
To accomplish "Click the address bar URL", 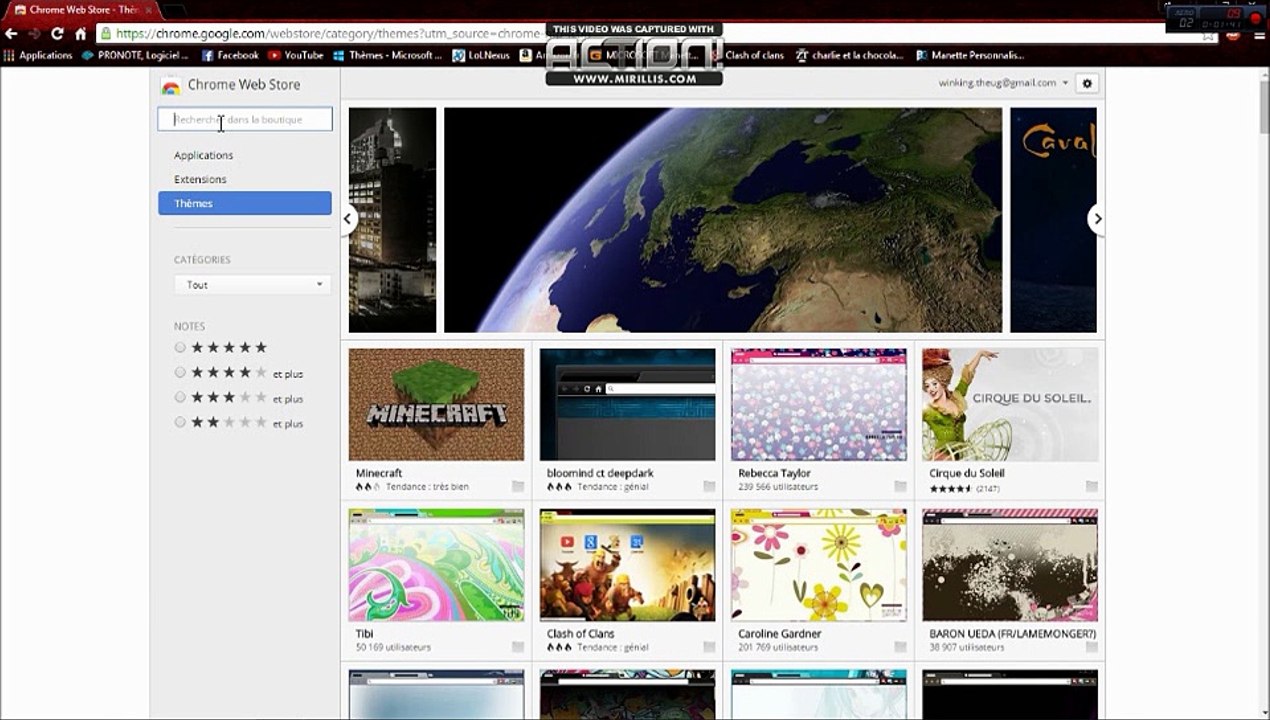I will coord(330,33).
